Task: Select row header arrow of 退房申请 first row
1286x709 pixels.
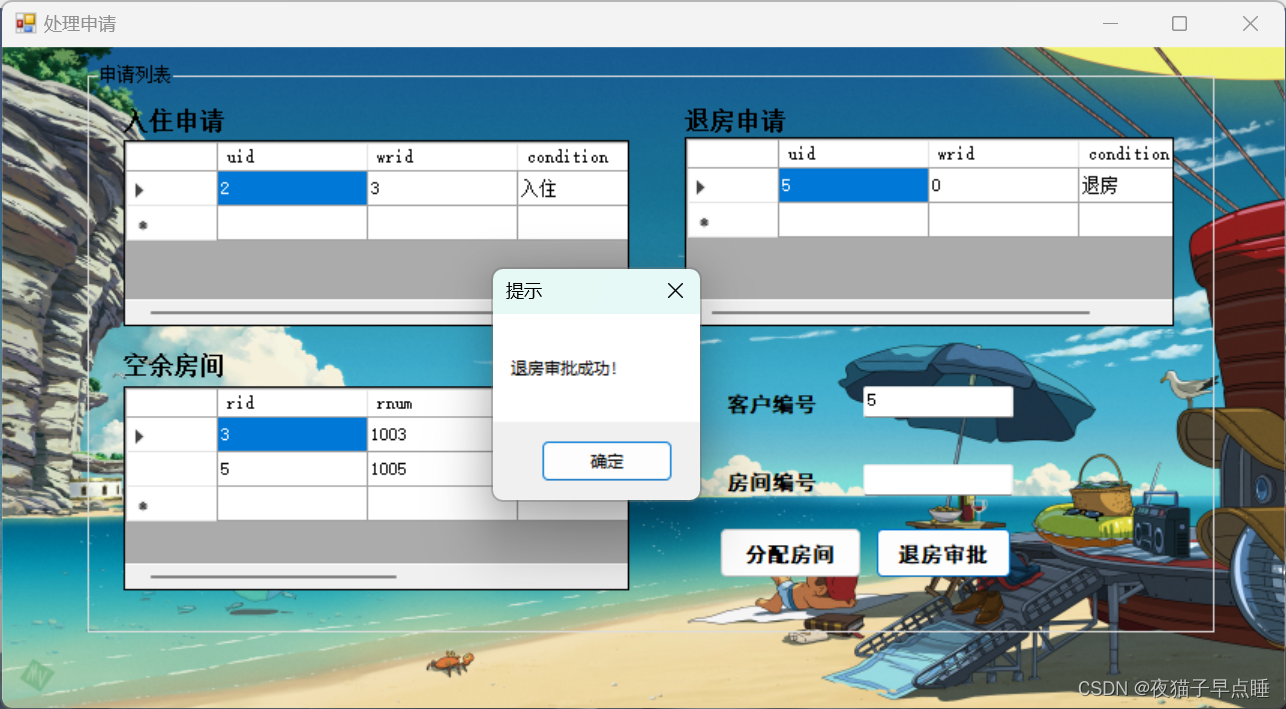Action: (x=732, y=186)
